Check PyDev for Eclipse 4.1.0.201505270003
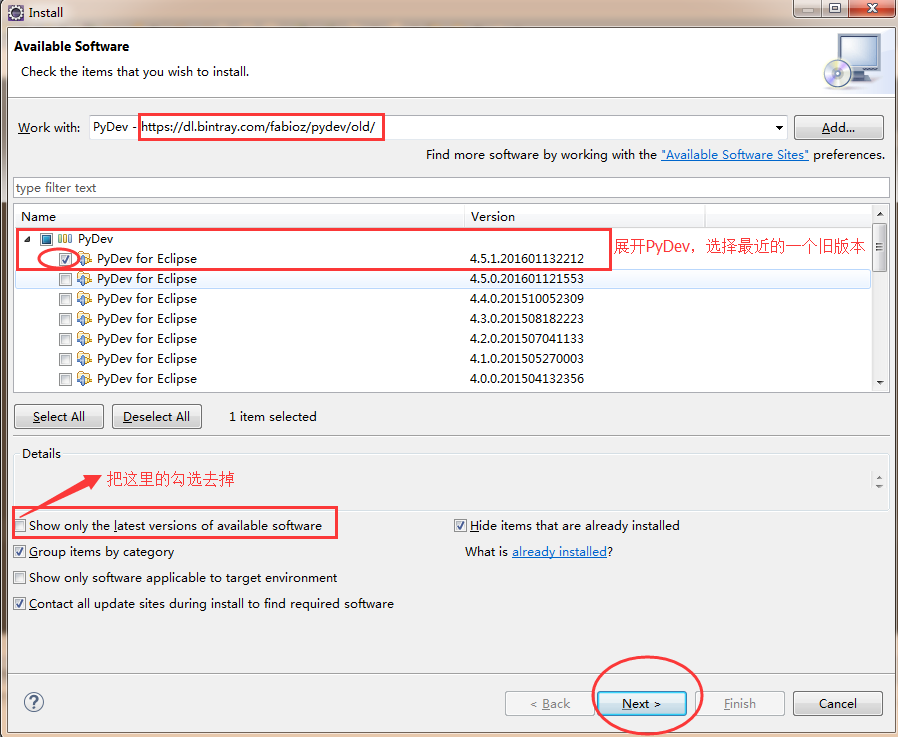The height and width of the screenshot is (737, 898). click(65, 360)
